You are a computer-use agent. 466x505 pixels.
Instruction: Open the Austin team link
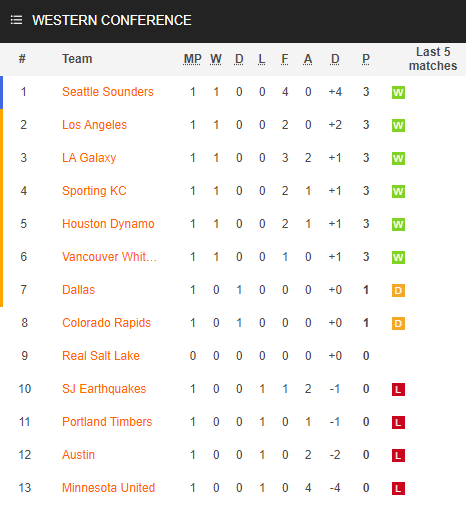[78, 455]
